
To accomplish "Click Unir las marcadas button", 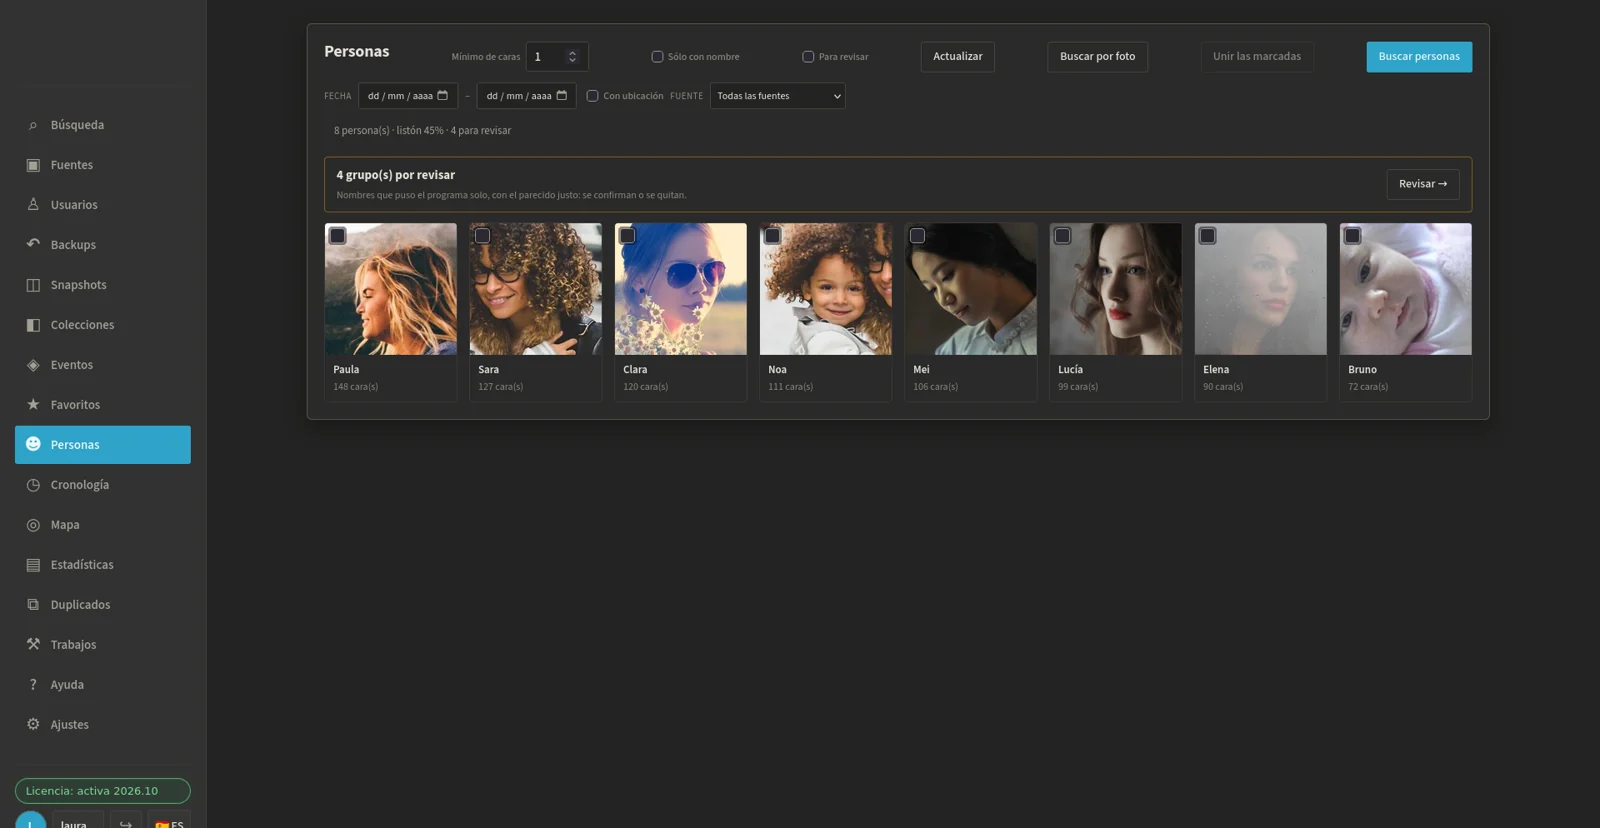I will pyautogui.click(x=1257, y=57).
